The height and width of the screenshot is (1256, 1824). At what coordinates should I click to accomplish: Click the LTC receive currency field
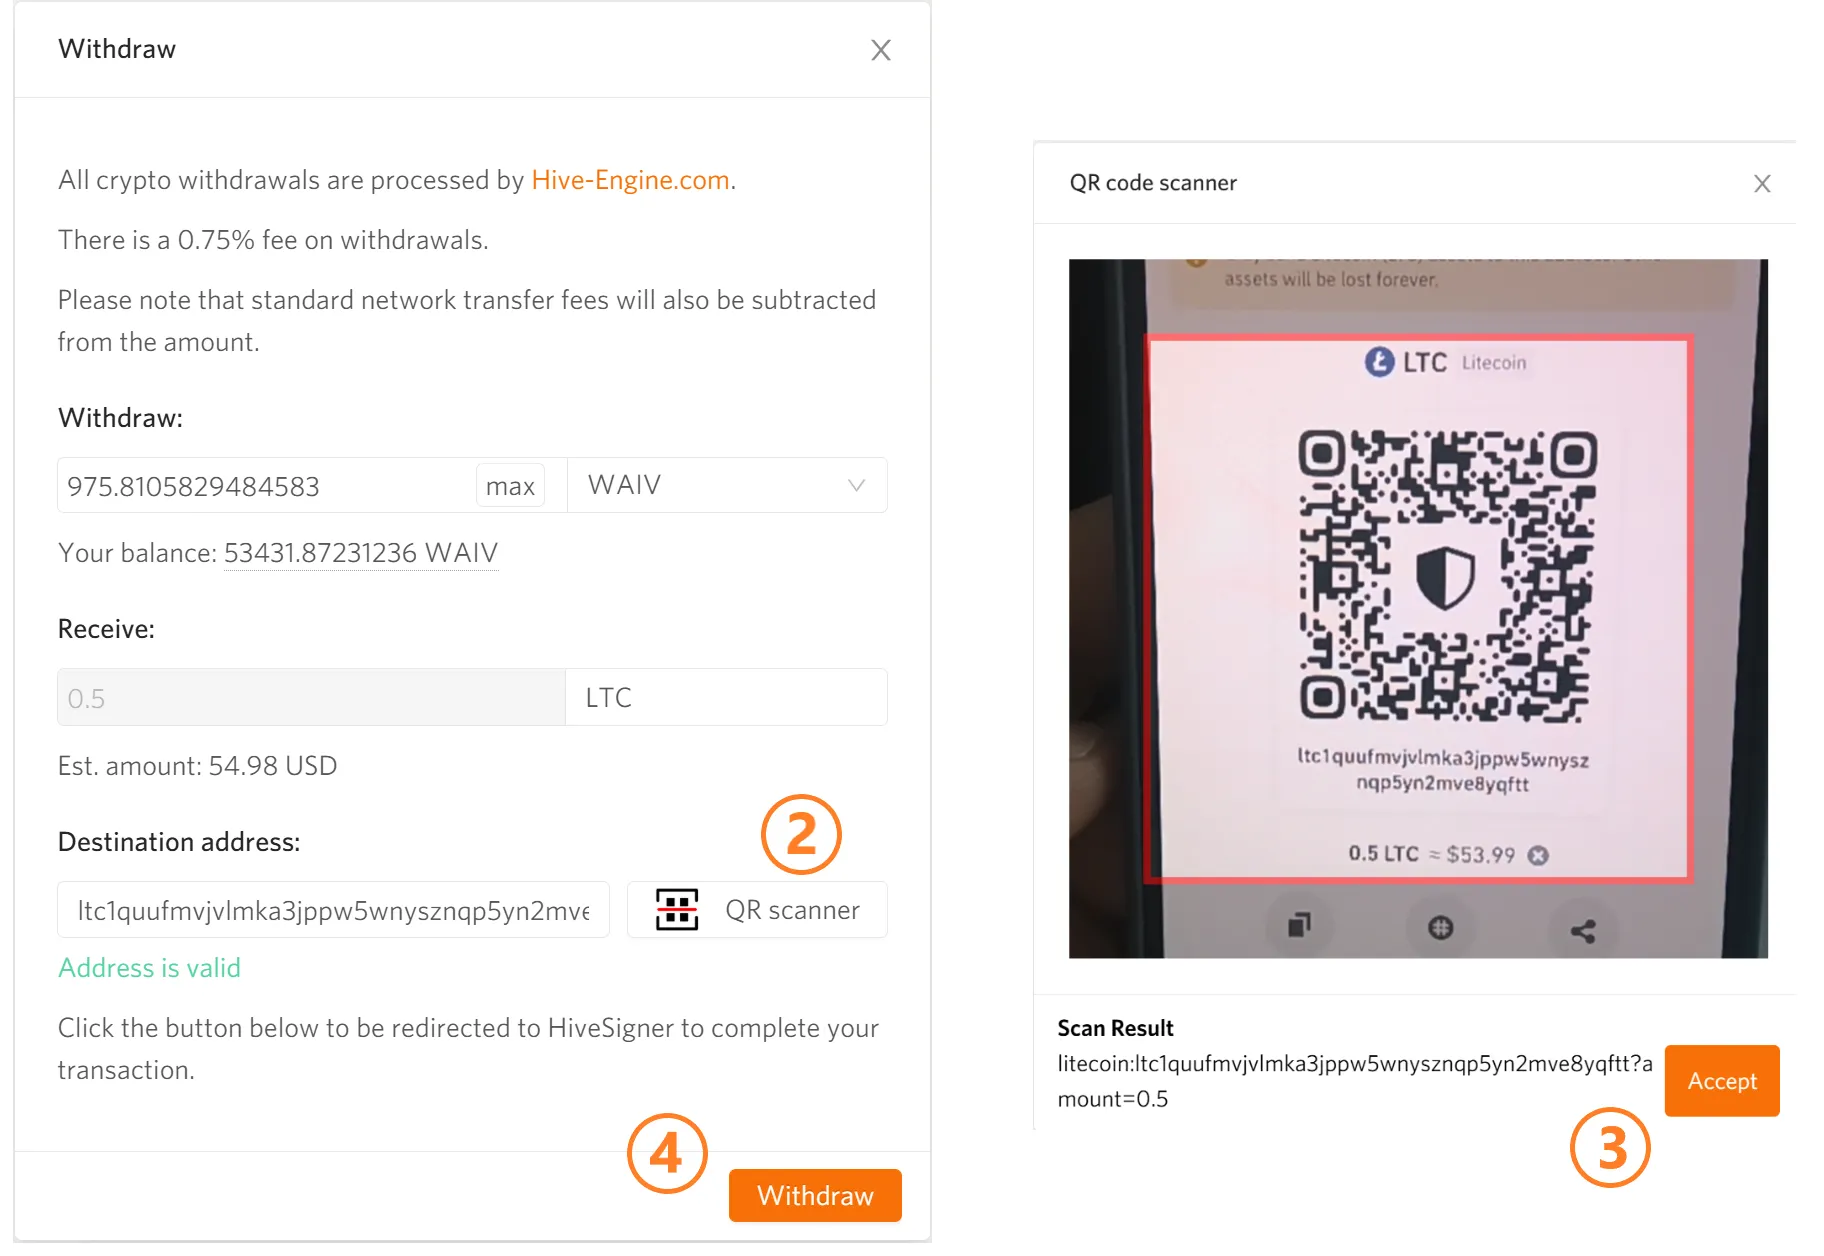(726, 698)
